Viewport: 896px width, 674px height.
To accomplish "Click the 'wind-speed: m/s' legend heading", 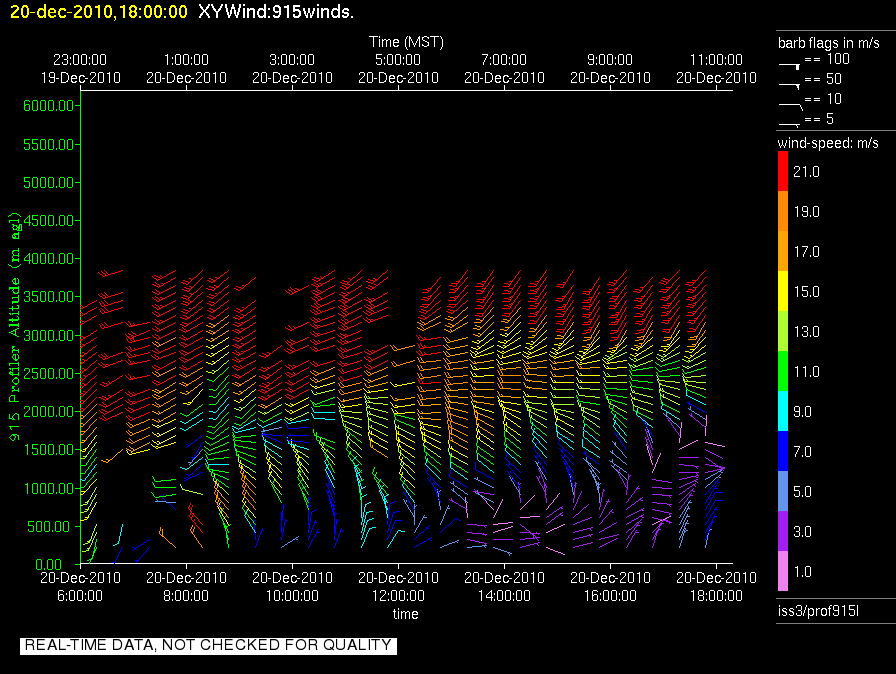I will click(828, 143).
